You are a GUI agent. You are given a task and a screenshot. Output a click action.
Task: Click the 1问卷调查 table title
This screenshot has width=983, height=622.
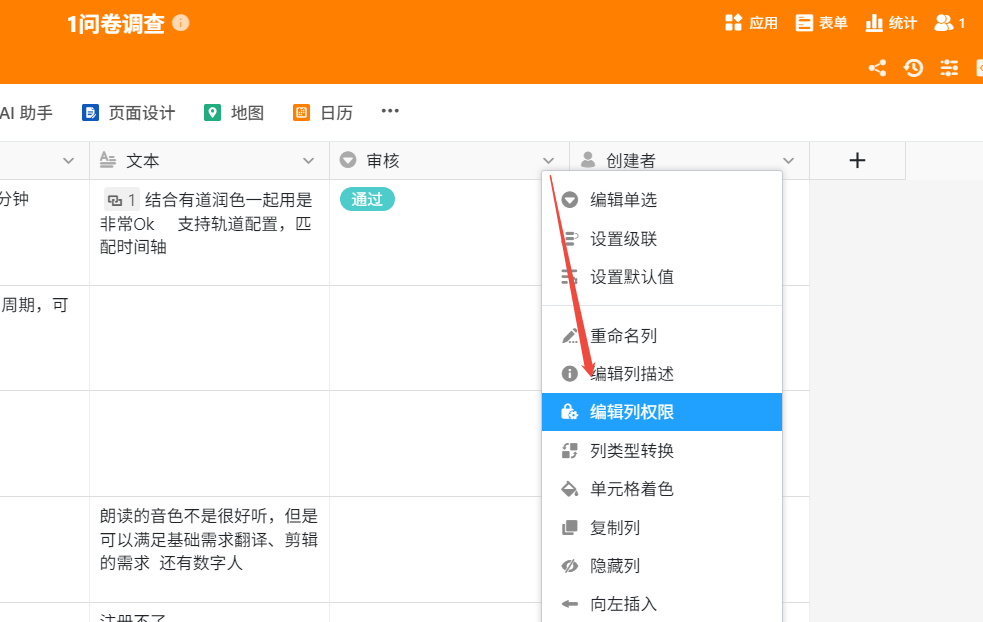[116, 24]
